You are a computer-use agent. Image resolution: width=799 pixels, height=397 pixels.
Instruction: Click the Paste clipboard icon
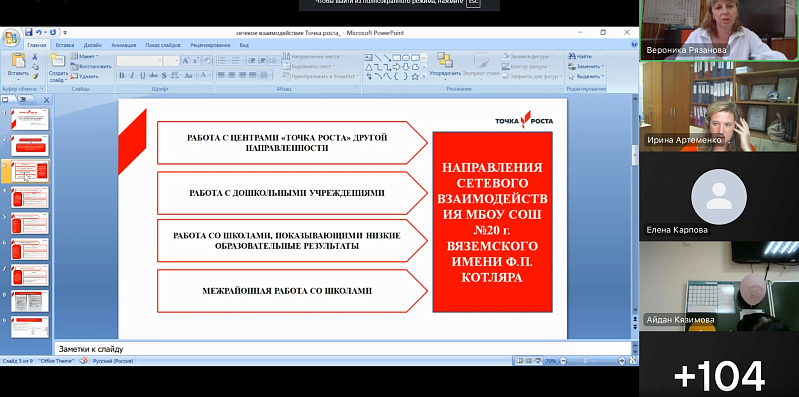pos(18,61)
